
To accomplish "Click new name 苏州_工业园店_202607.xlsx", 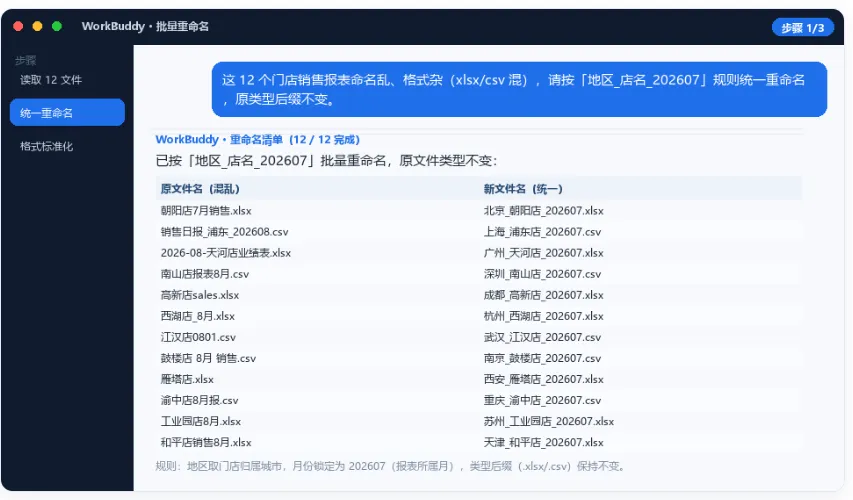I will (549, 422).
